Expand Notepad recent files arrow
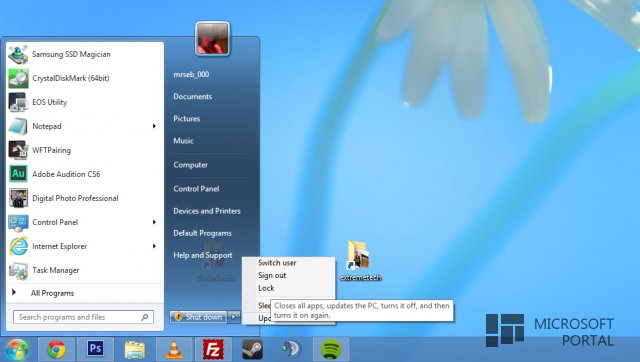 pos(154,126)
